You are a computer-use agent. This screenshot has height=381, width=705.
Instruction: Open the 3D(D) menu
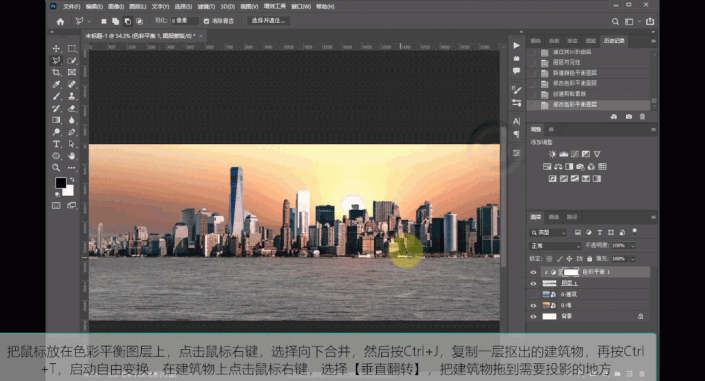tap(228, 7)
